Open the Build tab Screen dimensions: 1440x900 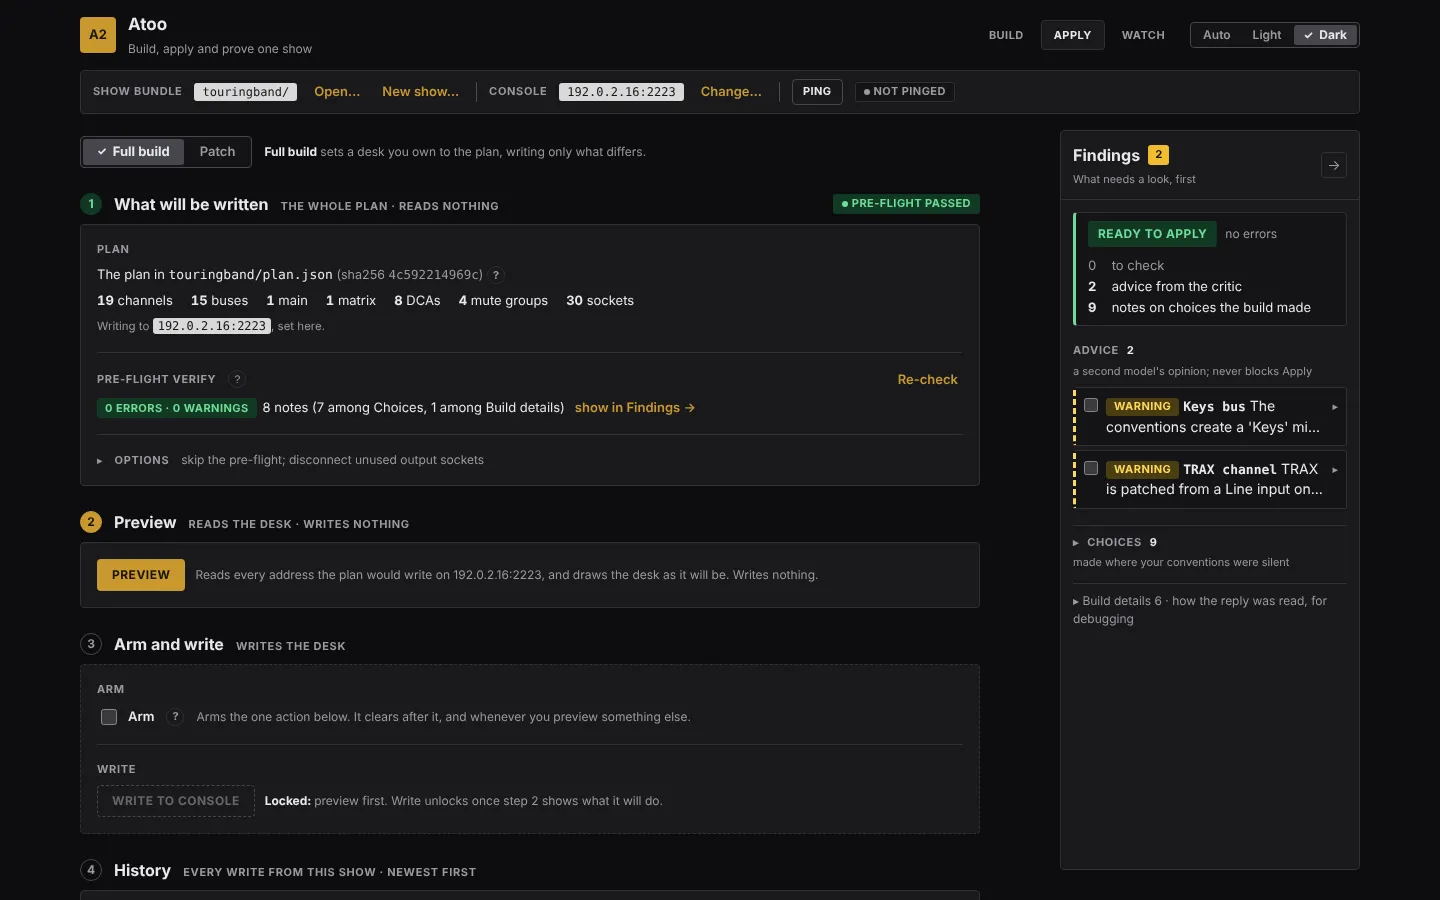pos(1006,35)
